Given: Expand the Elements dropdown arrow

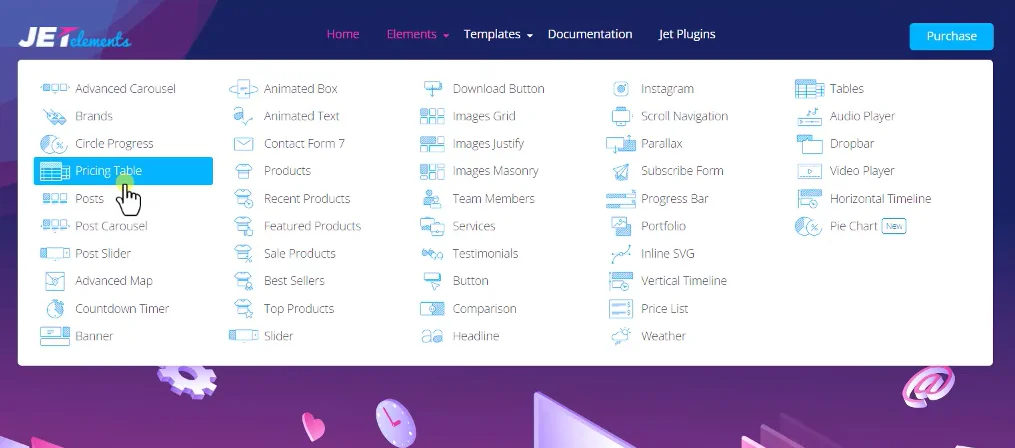Looking at the screenshot, I should pyautogui.click(x=445, y=35).
